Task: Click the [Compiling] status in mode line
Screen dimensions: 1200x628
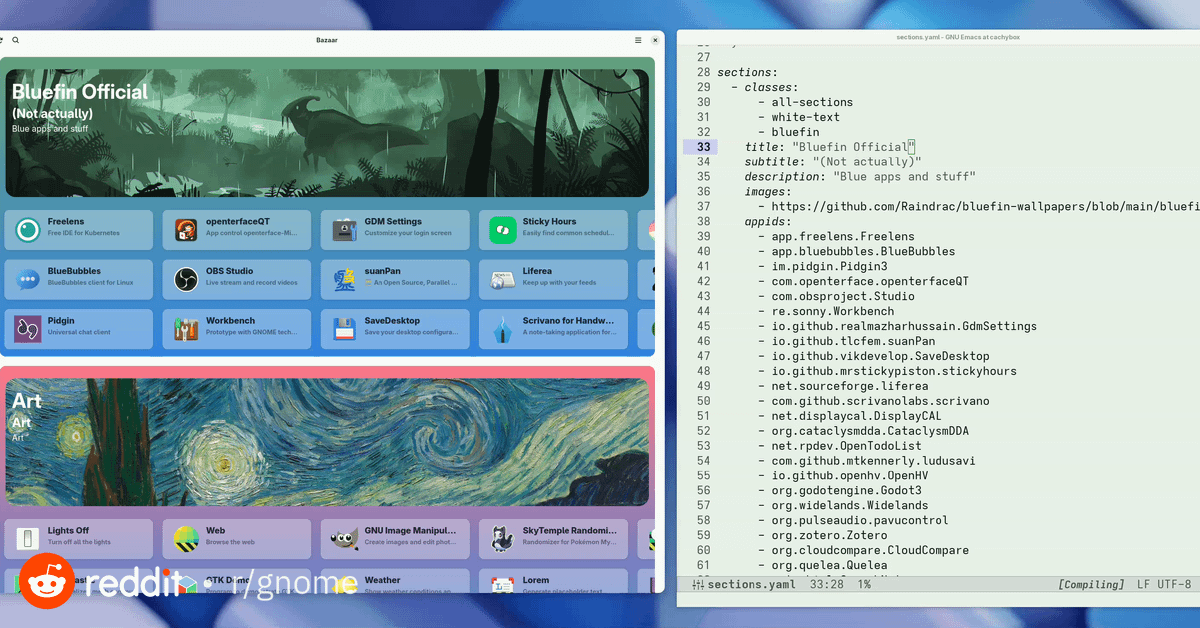Action: click(x=1091, y=584)
